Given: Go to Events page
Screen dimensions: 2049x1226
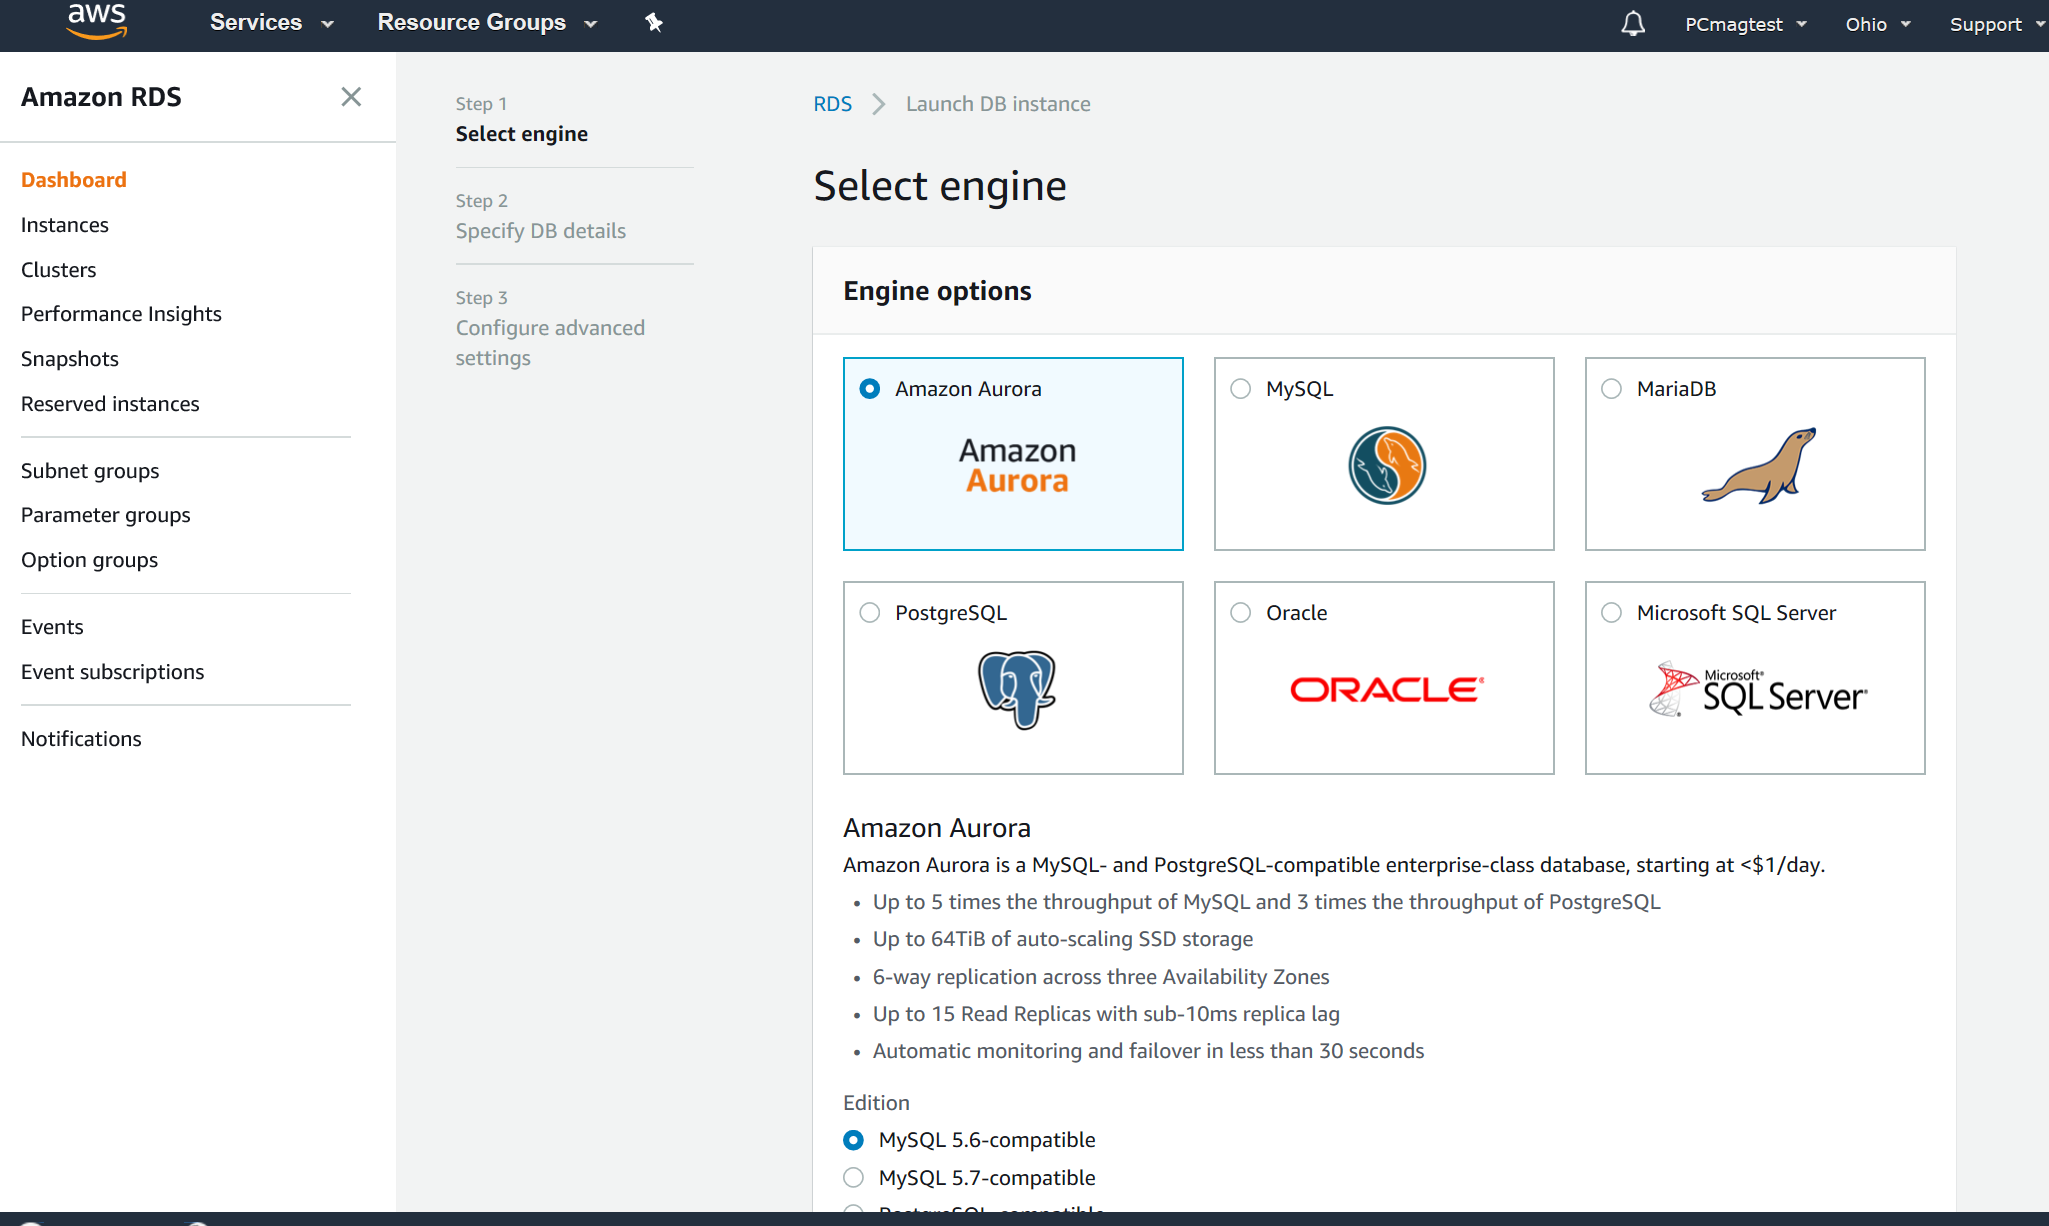Looking at the screenshot, I should tap(52, 627).
